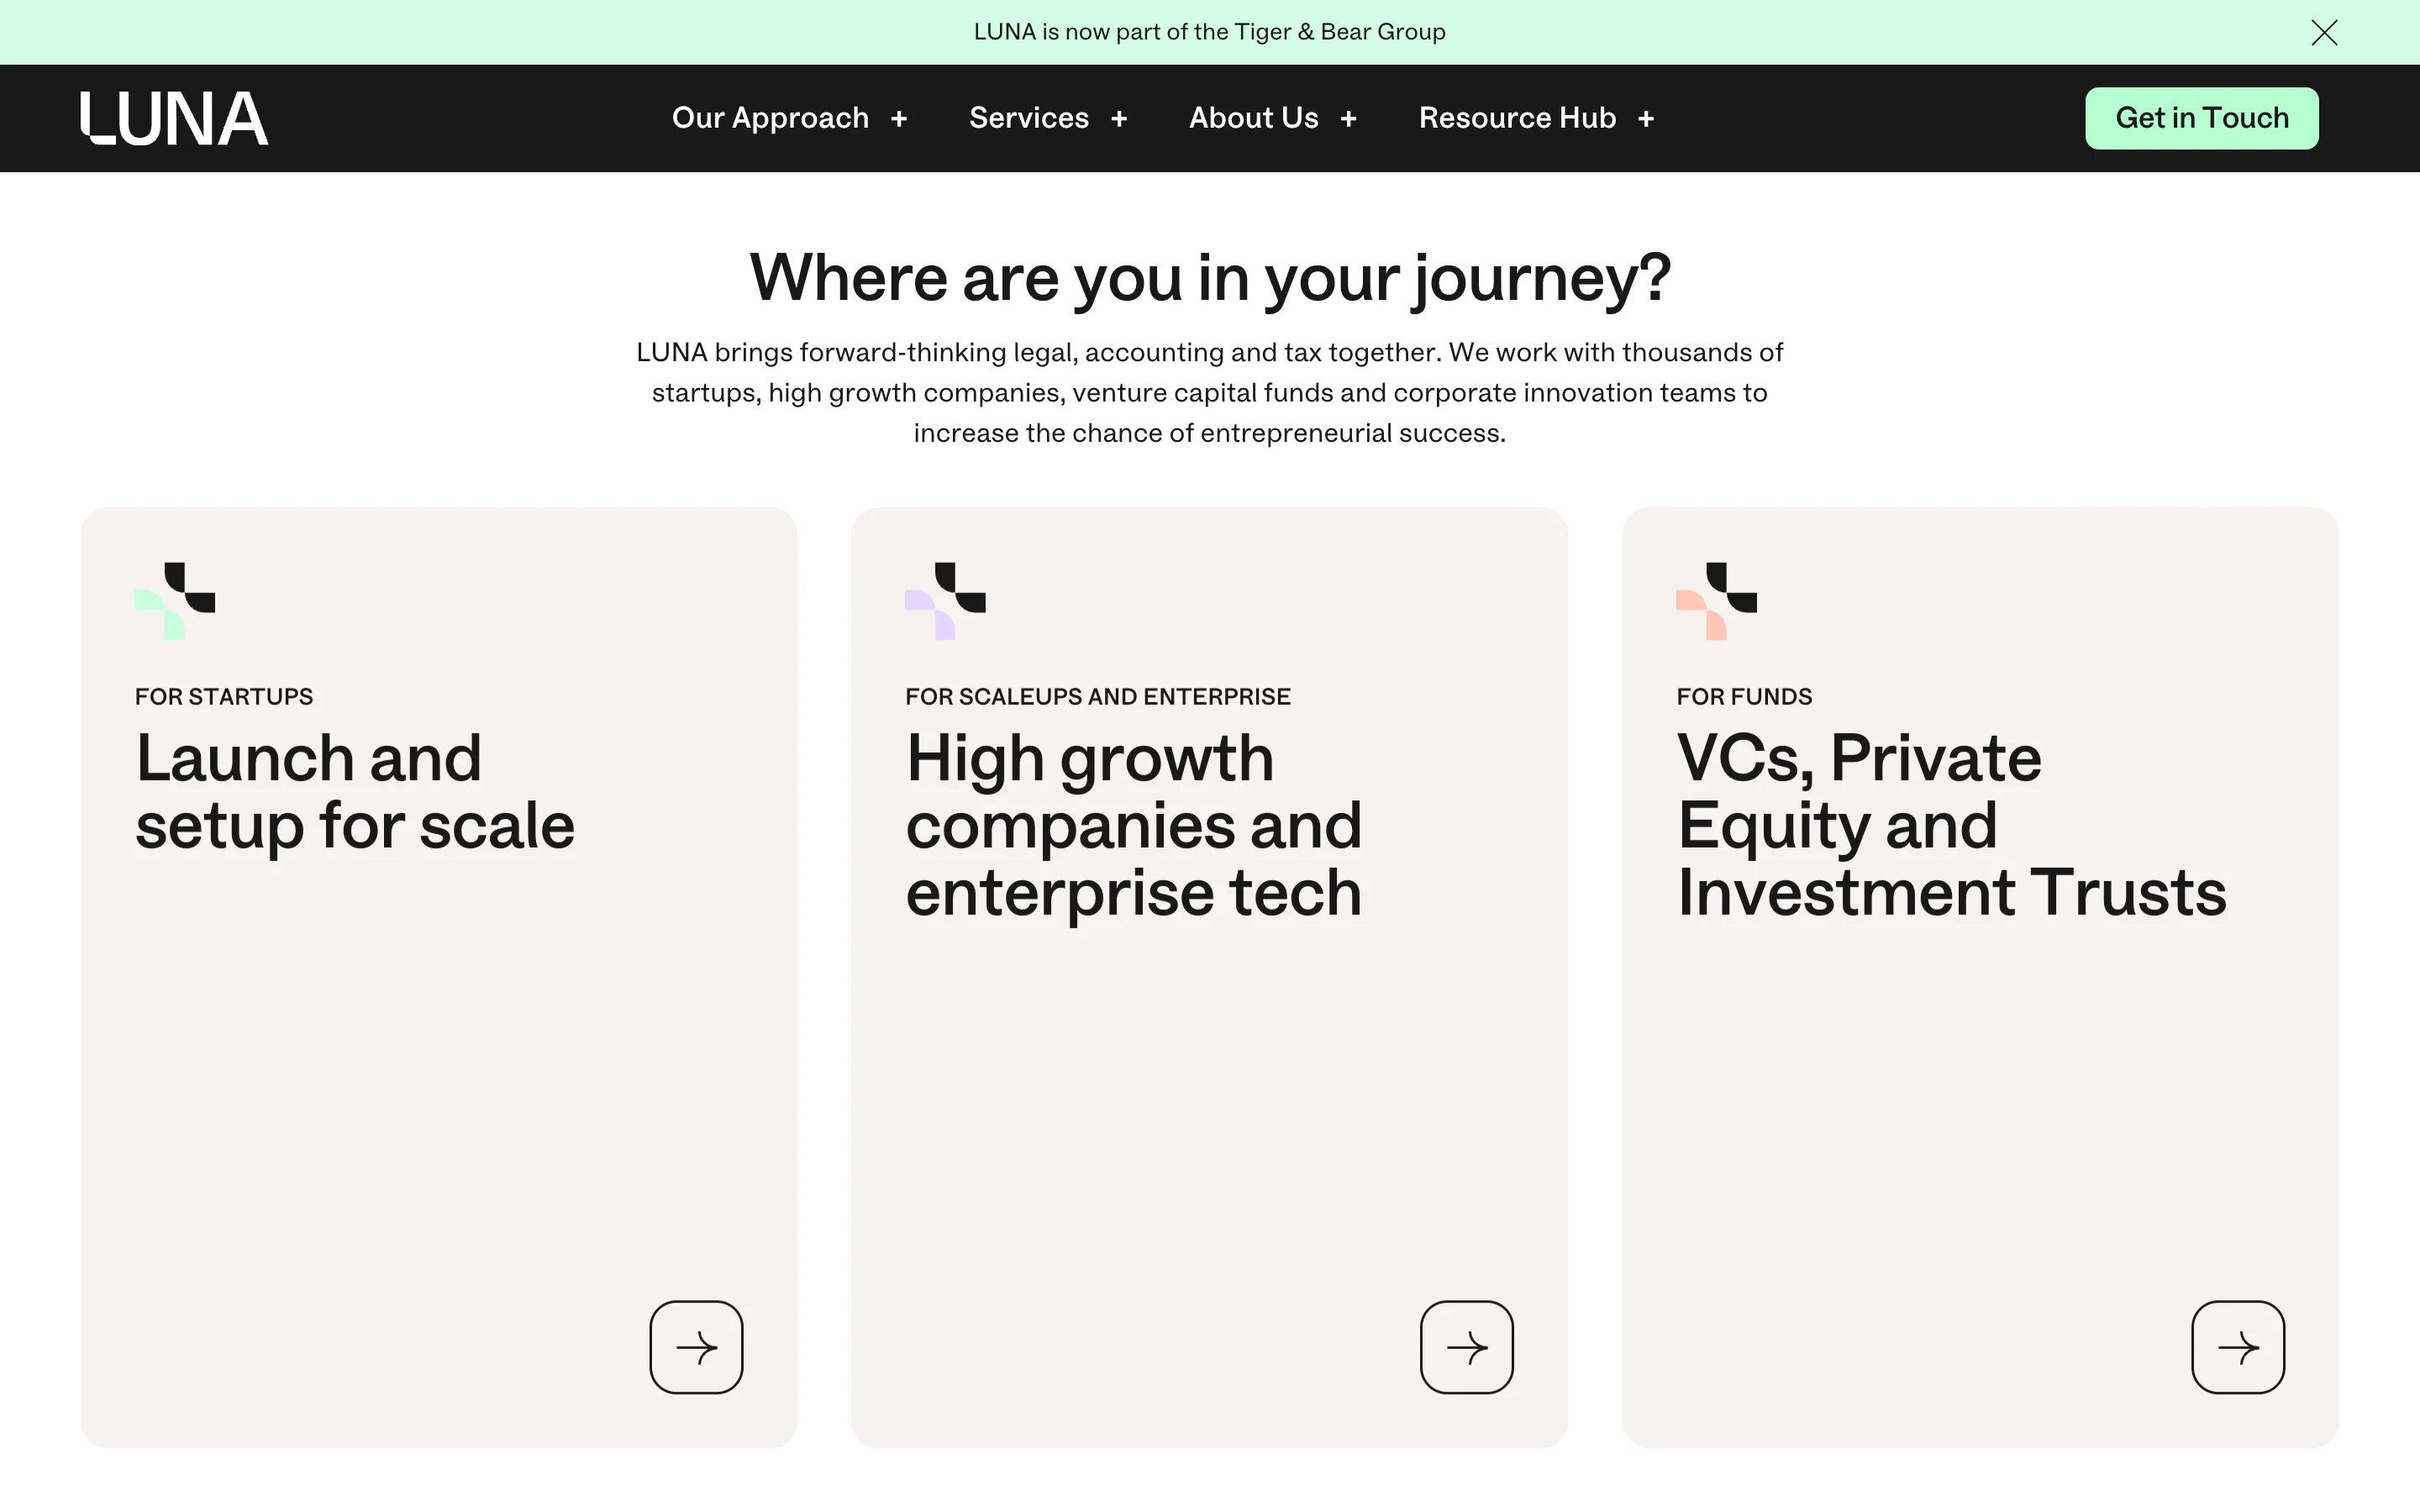
Task: Open the Resource Hub menu
Action: (1517, 118)
